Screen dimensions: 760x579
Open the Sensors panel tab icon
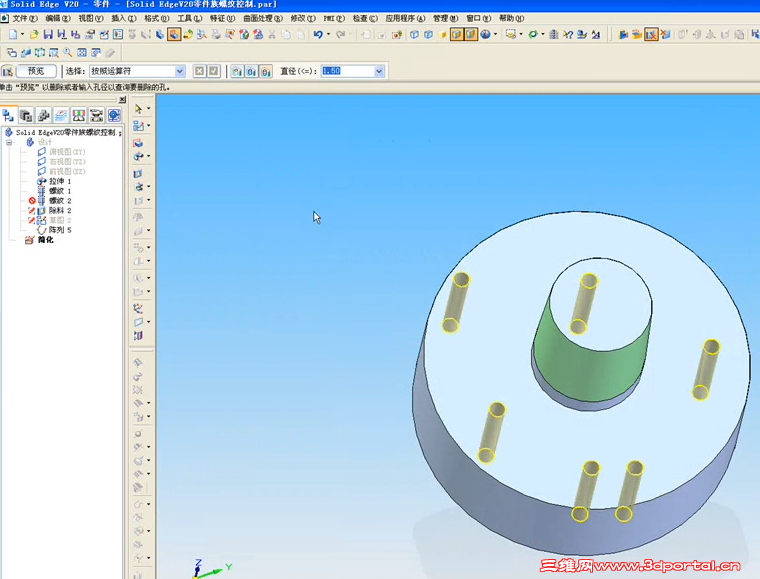pos(79,115)
